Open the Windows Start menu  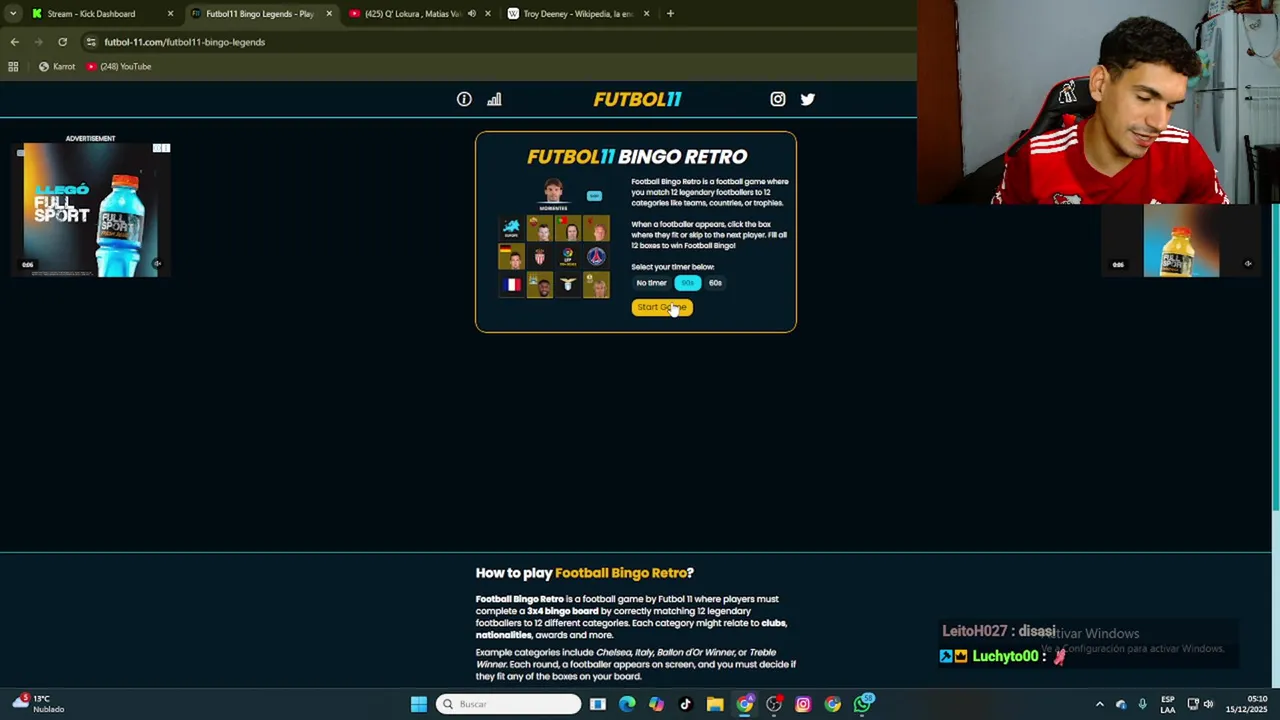[419, 704]
